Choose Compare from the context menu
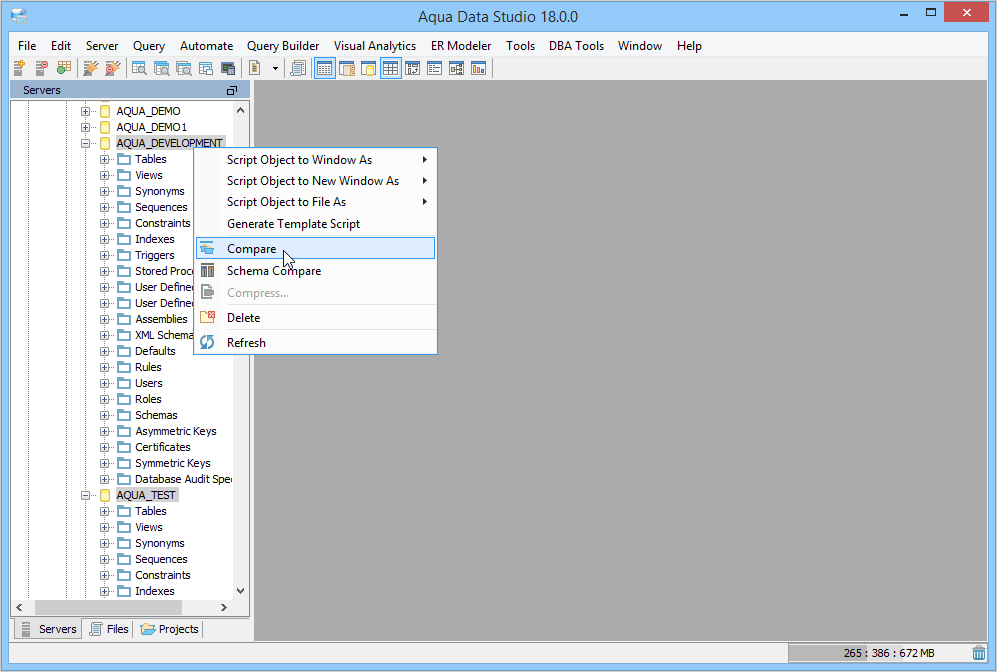The image size is (997, 672). pos(315,249)
